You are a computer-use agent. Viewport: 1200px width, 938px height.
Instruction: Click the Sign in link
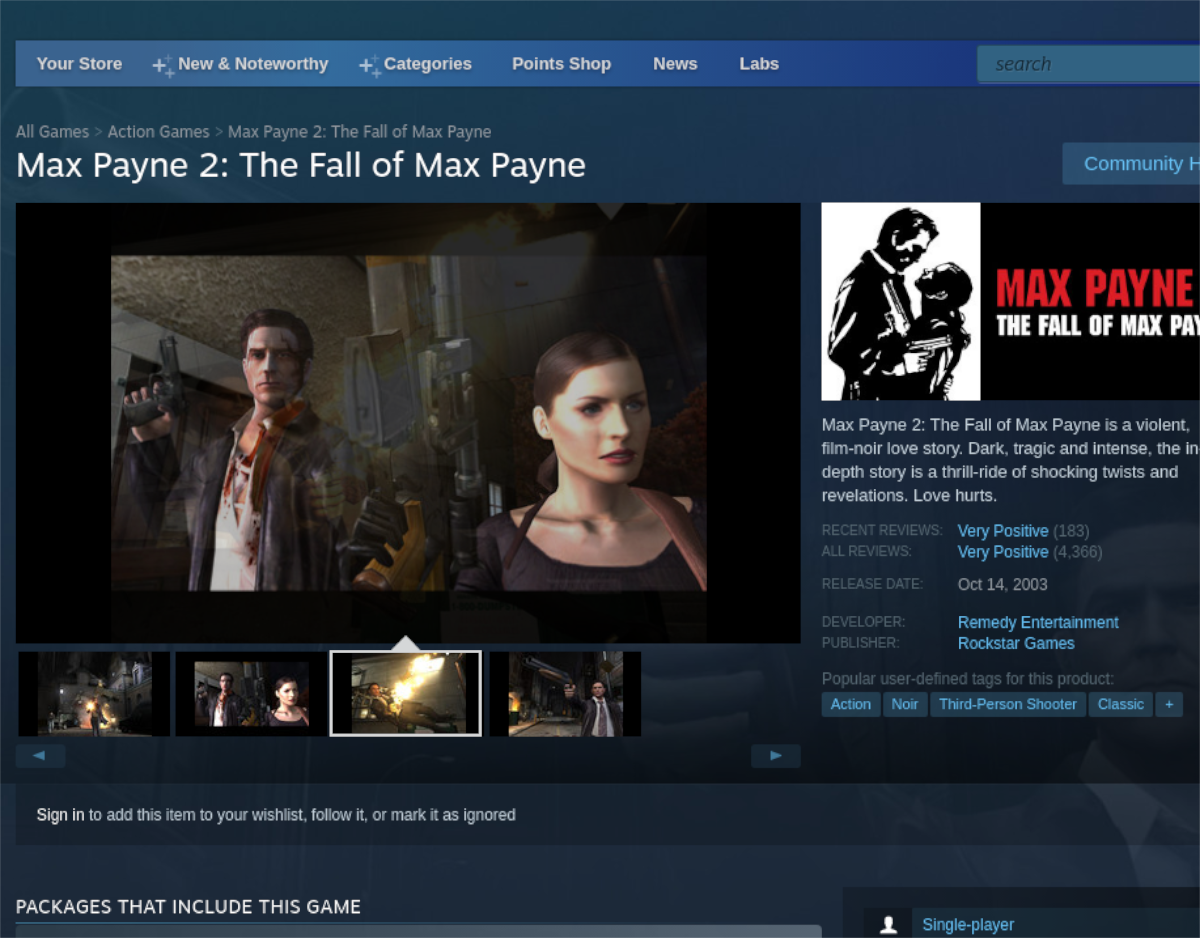click(60, 815)
